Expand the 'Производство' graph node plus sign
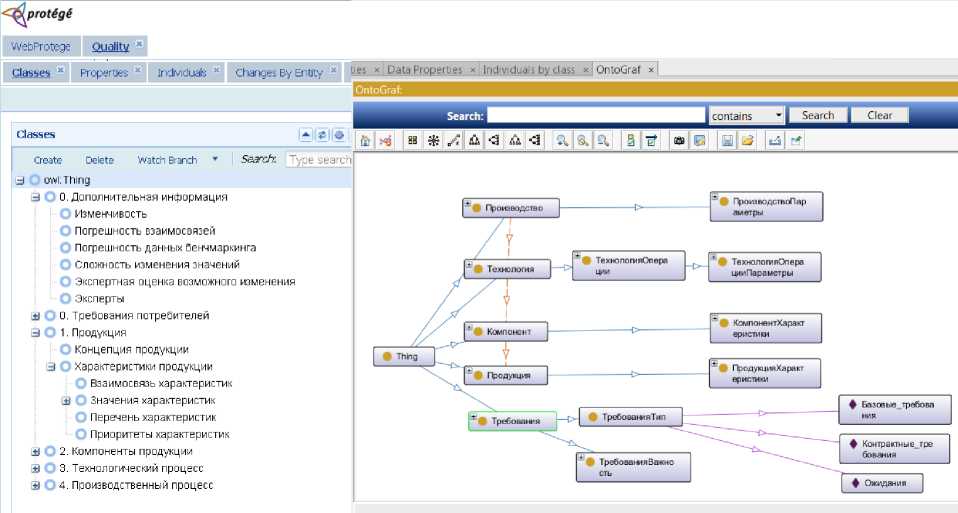Viewport: 958px width, 513px height. click(x=468, y=204)
